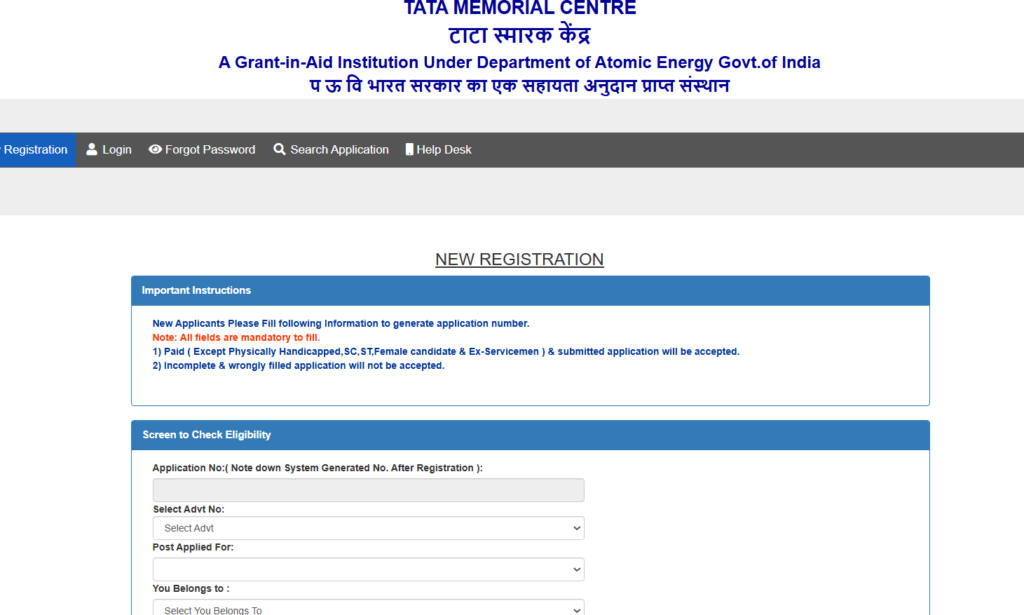Open the Login menu item

108,150
